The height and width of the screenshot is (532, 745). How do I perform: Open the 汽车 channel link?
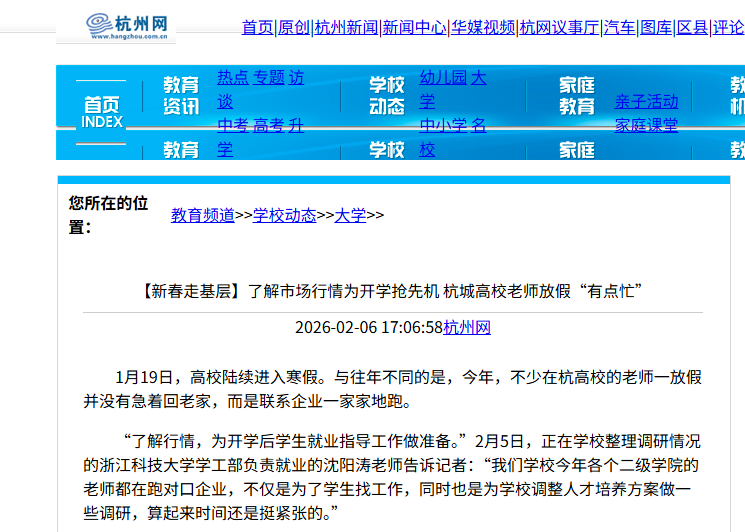pyautogui.click(x=619, y=27)
